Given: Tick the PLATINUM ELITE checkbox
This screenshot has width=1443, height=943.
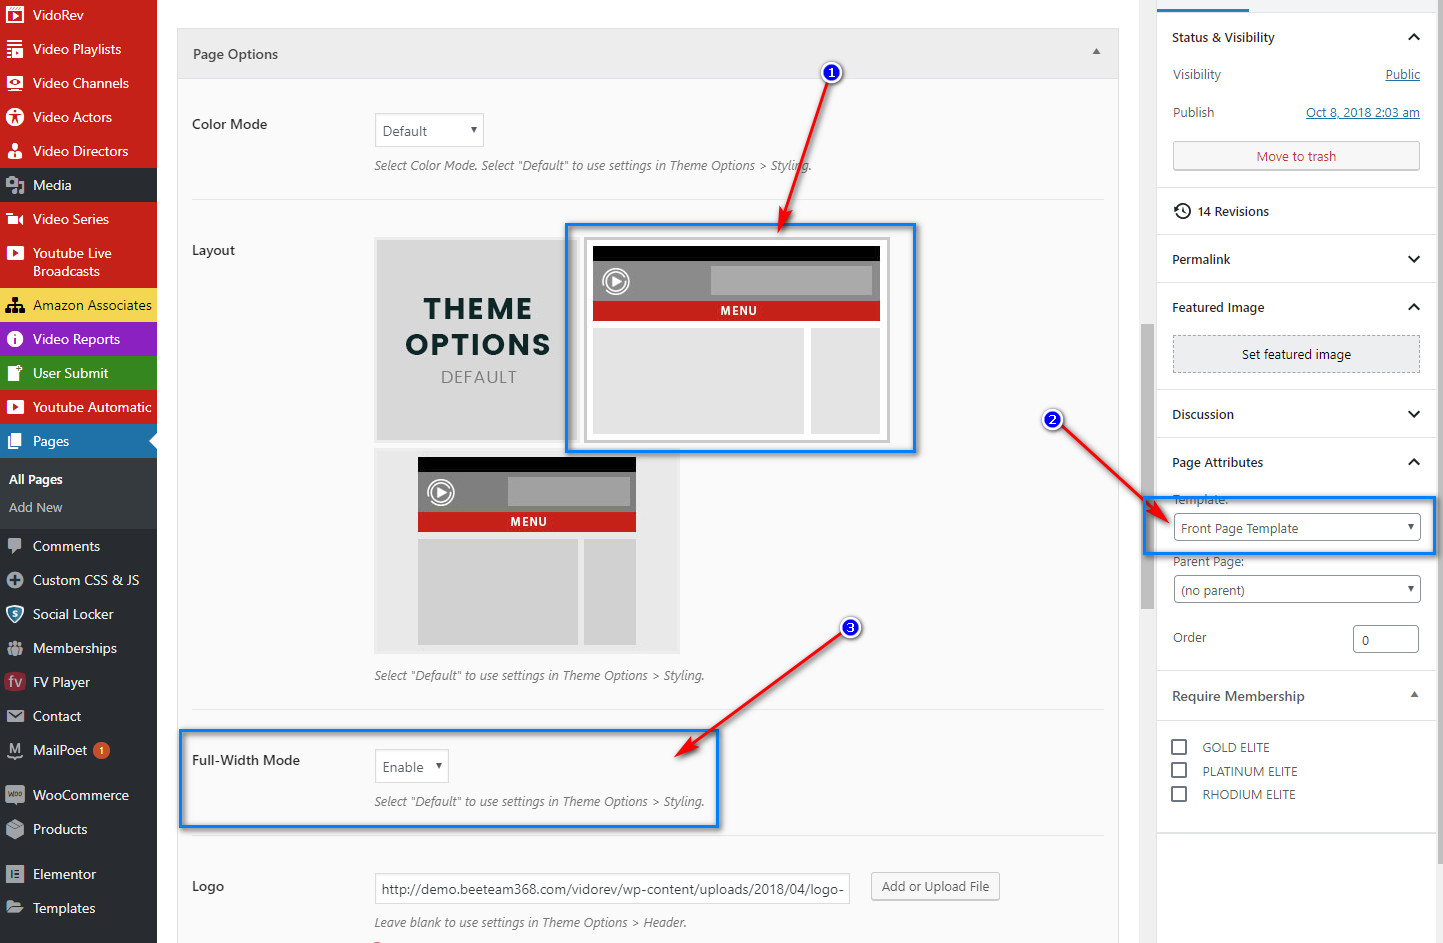Looking at the screenshot, I should (x=1179, y=771).
